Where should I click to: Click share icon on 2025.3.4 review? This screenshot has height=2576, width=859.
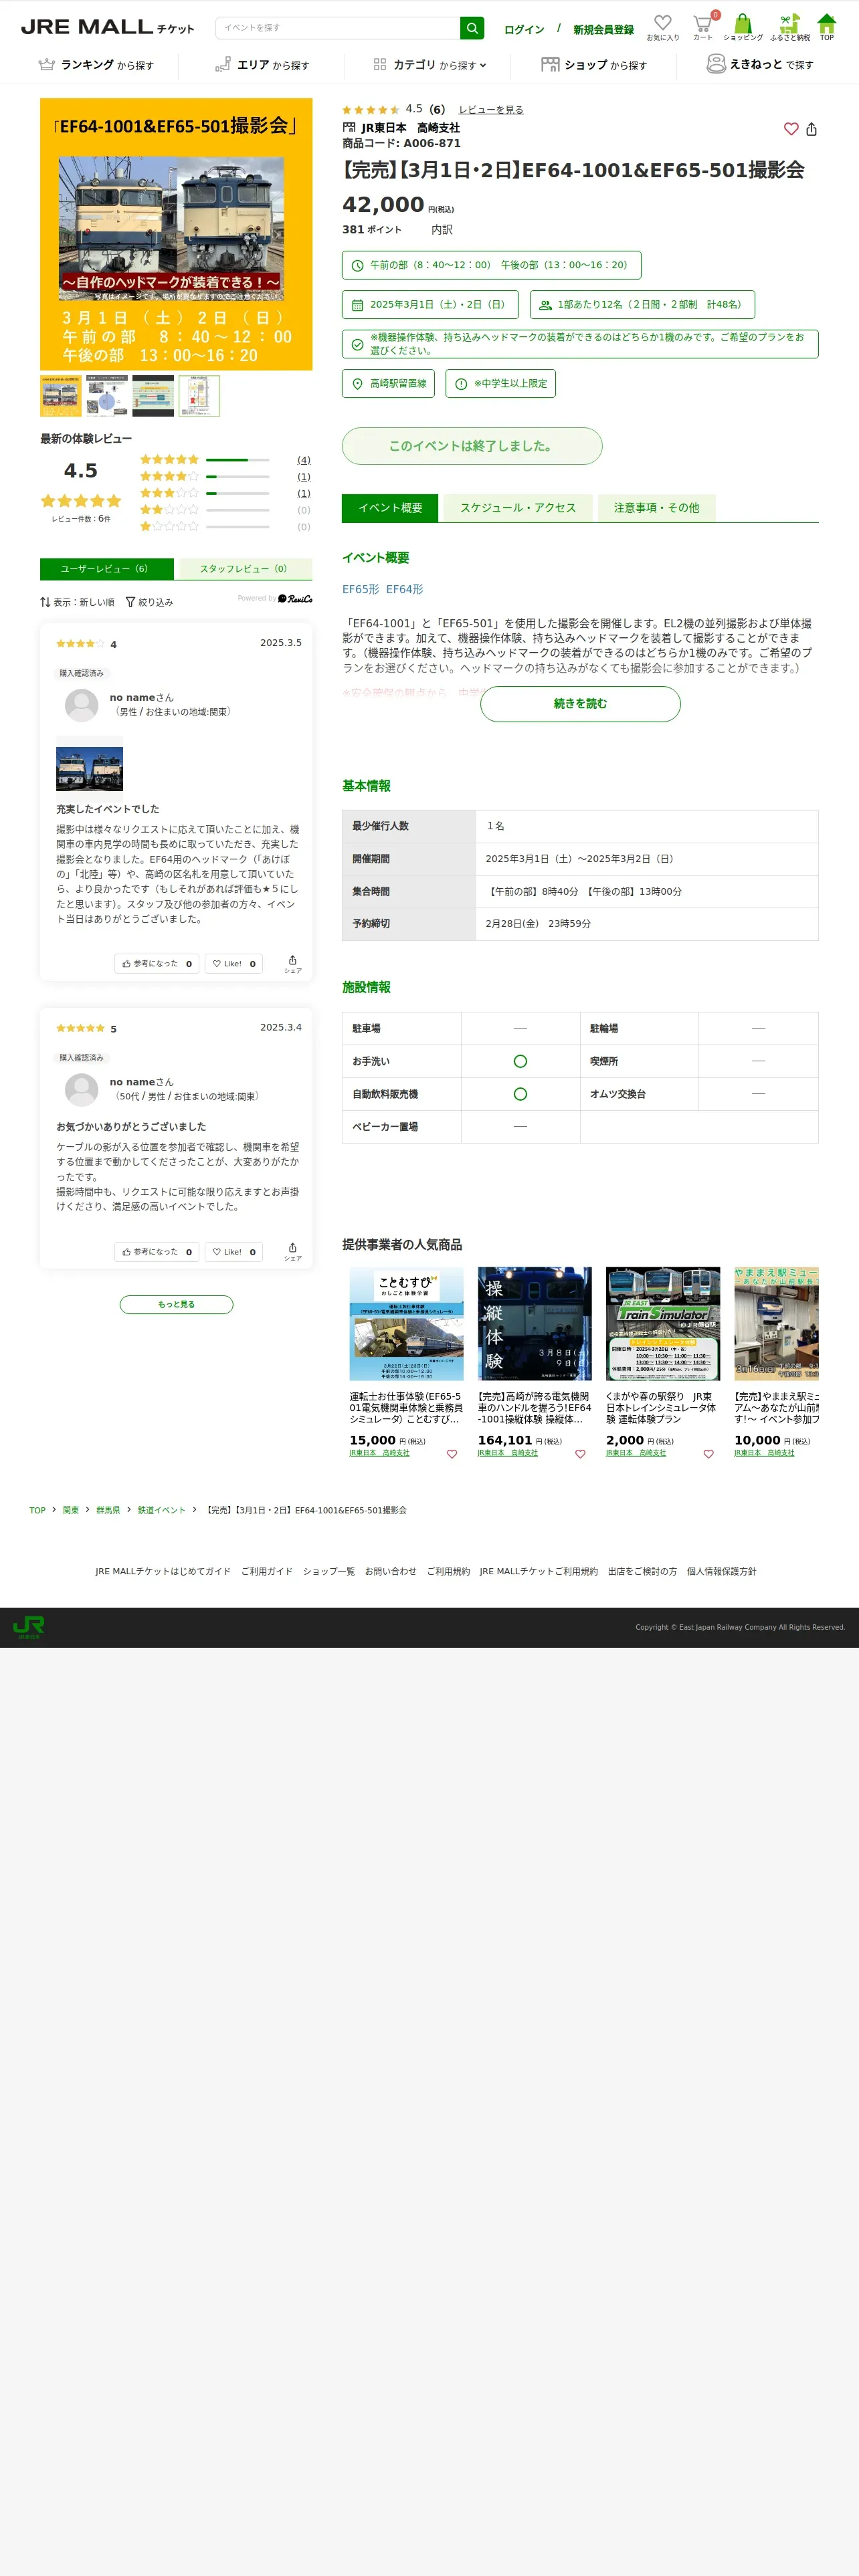[x=292, y=1251]
